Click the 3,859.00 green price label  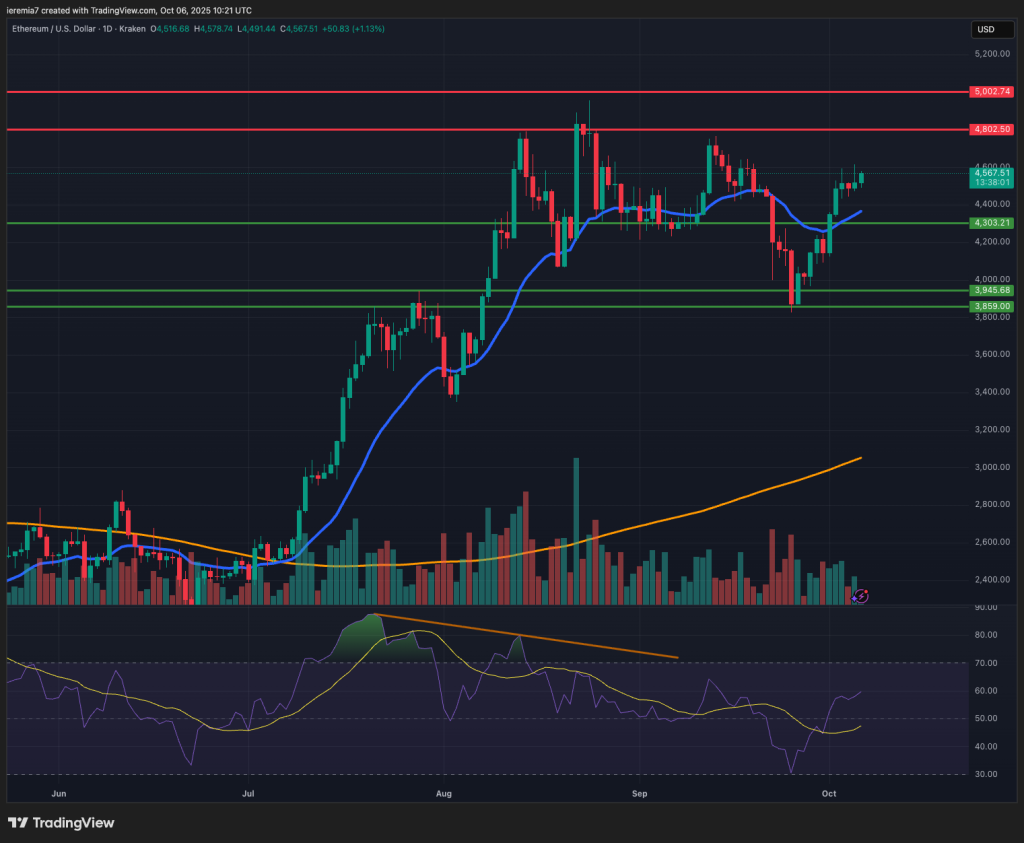[992, 307]
